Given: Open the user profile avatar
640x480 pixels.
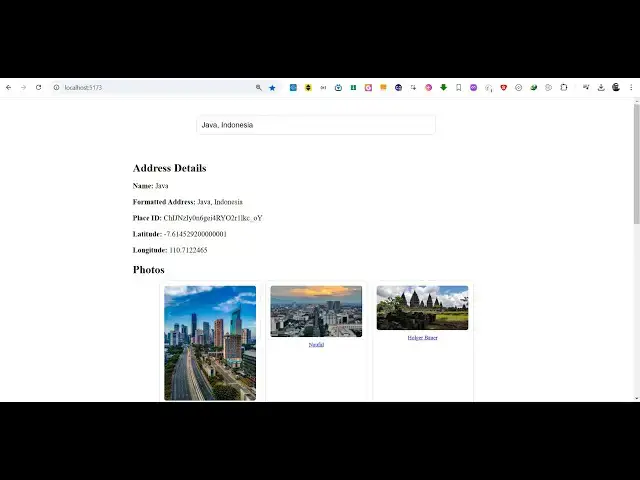Looking at the screenshot, I should point(616,87).
